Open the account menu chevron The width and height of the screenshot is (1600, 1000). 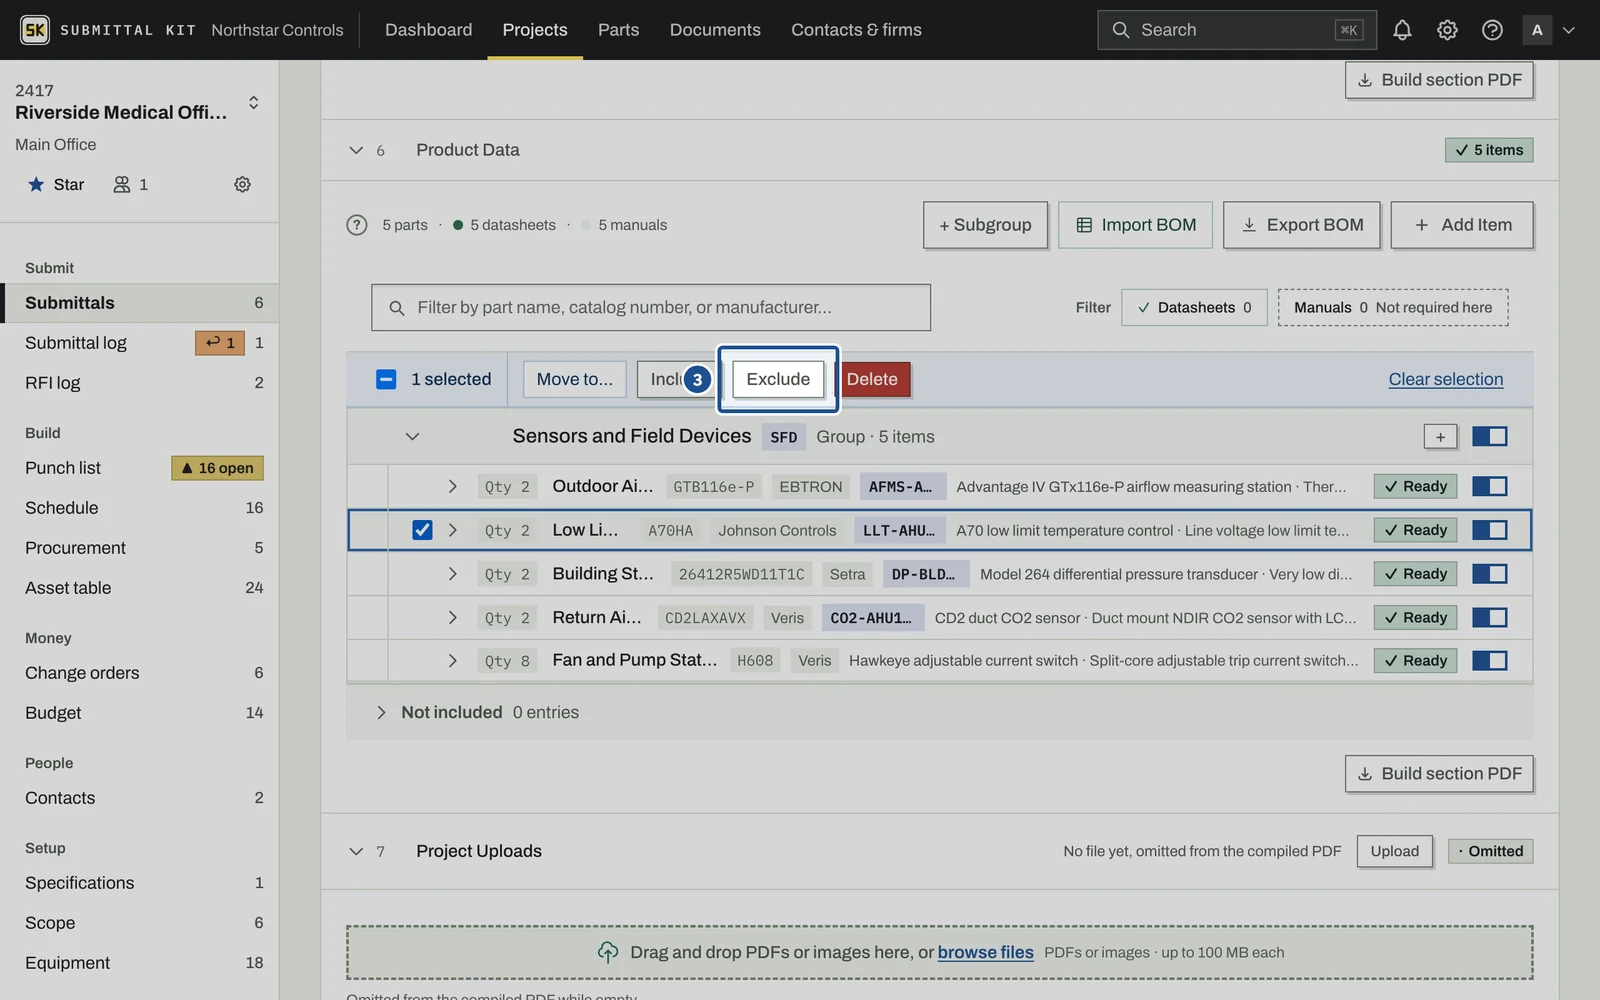(x=1569, y=30)
